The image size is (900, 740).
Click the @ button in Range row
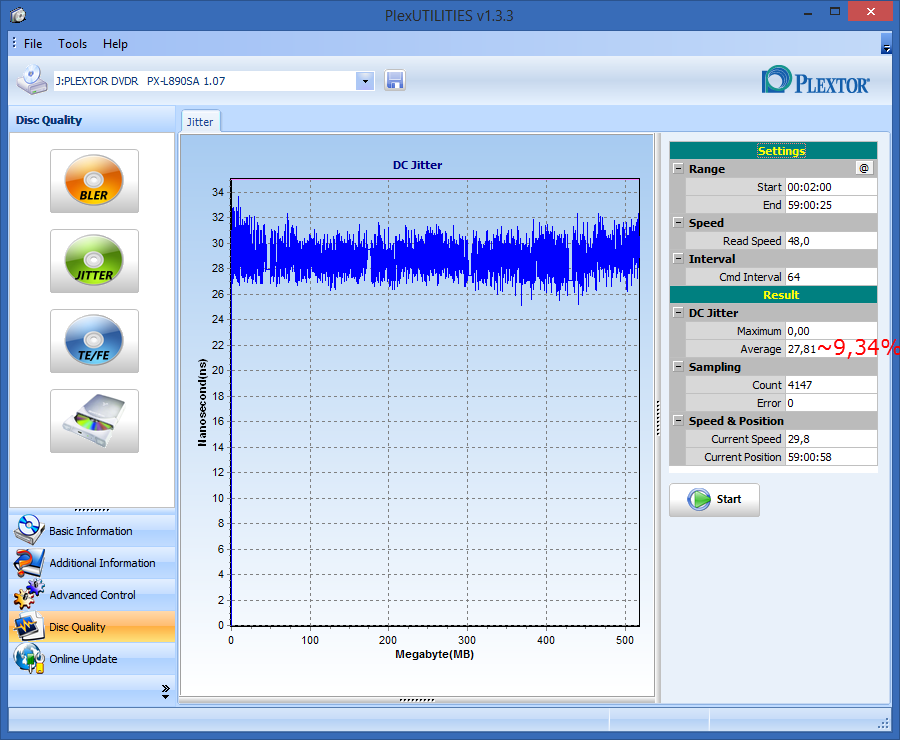coord(864,168)
